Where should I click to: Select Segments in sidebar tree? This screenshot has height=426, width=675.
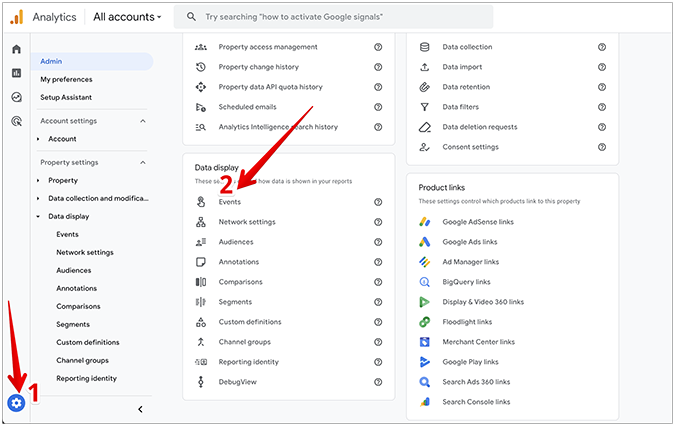(73, 324)
